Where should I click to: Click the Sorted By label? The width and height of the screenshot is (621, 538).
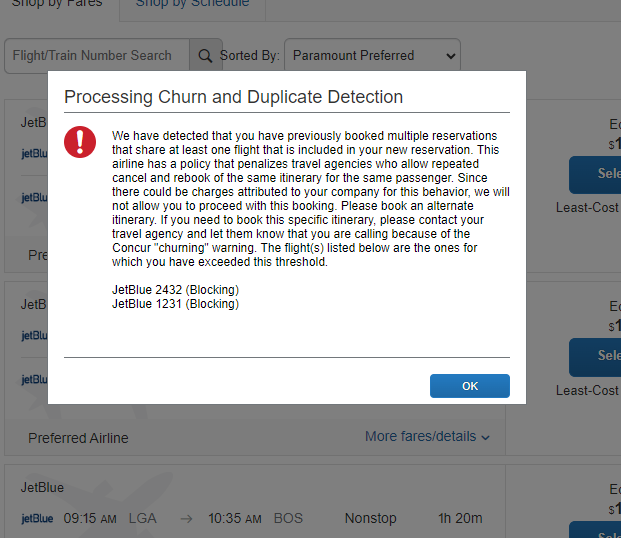click(250, 55)
